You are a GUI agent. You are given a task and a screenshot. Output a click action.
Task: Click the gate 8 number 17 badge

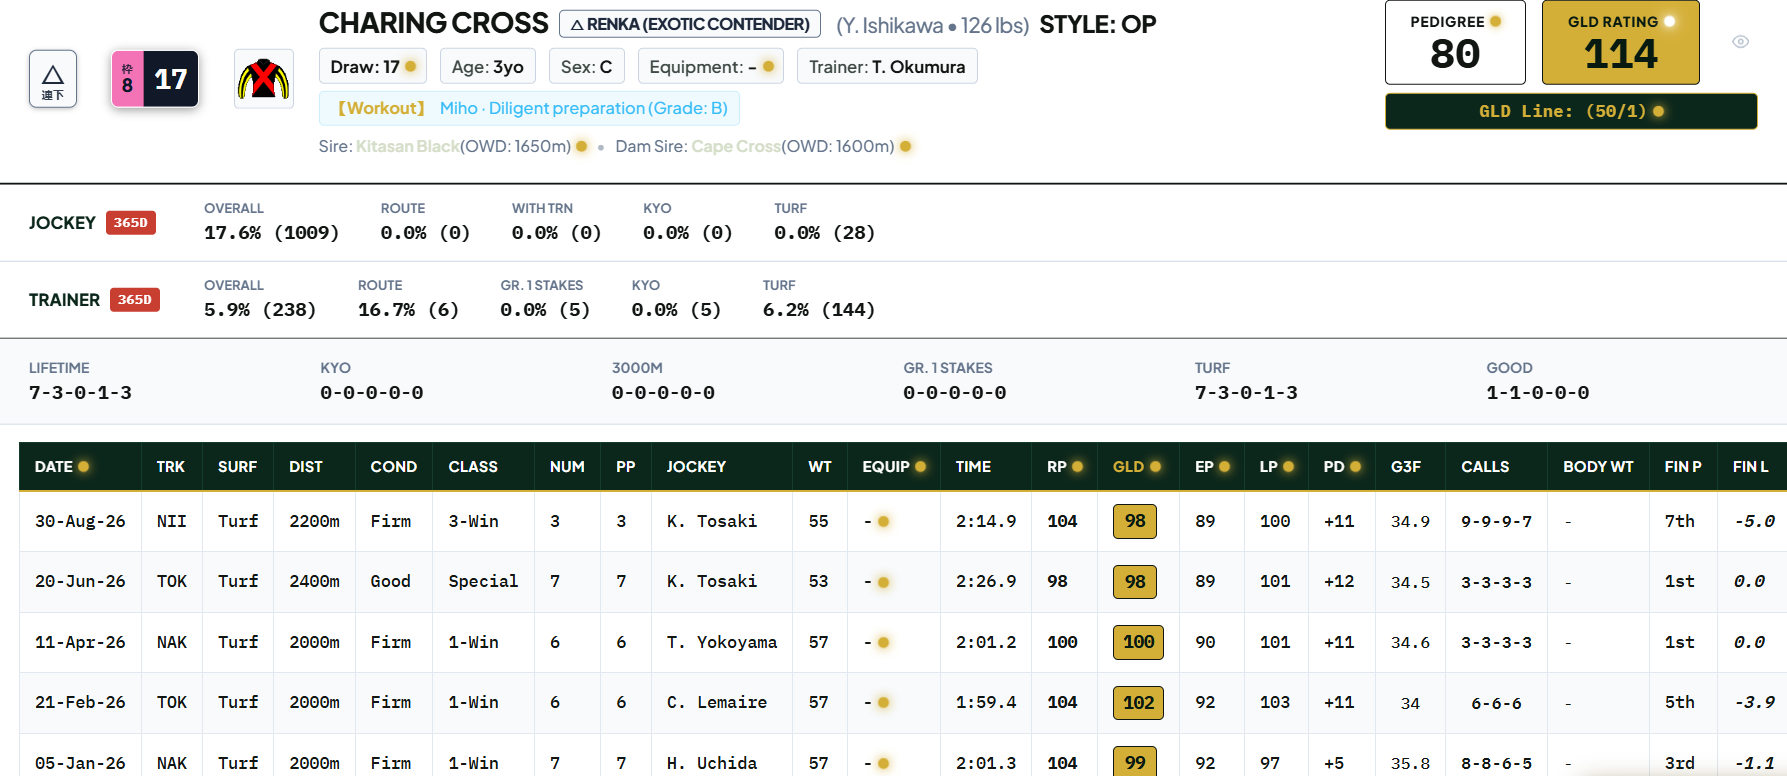[155, 79]
